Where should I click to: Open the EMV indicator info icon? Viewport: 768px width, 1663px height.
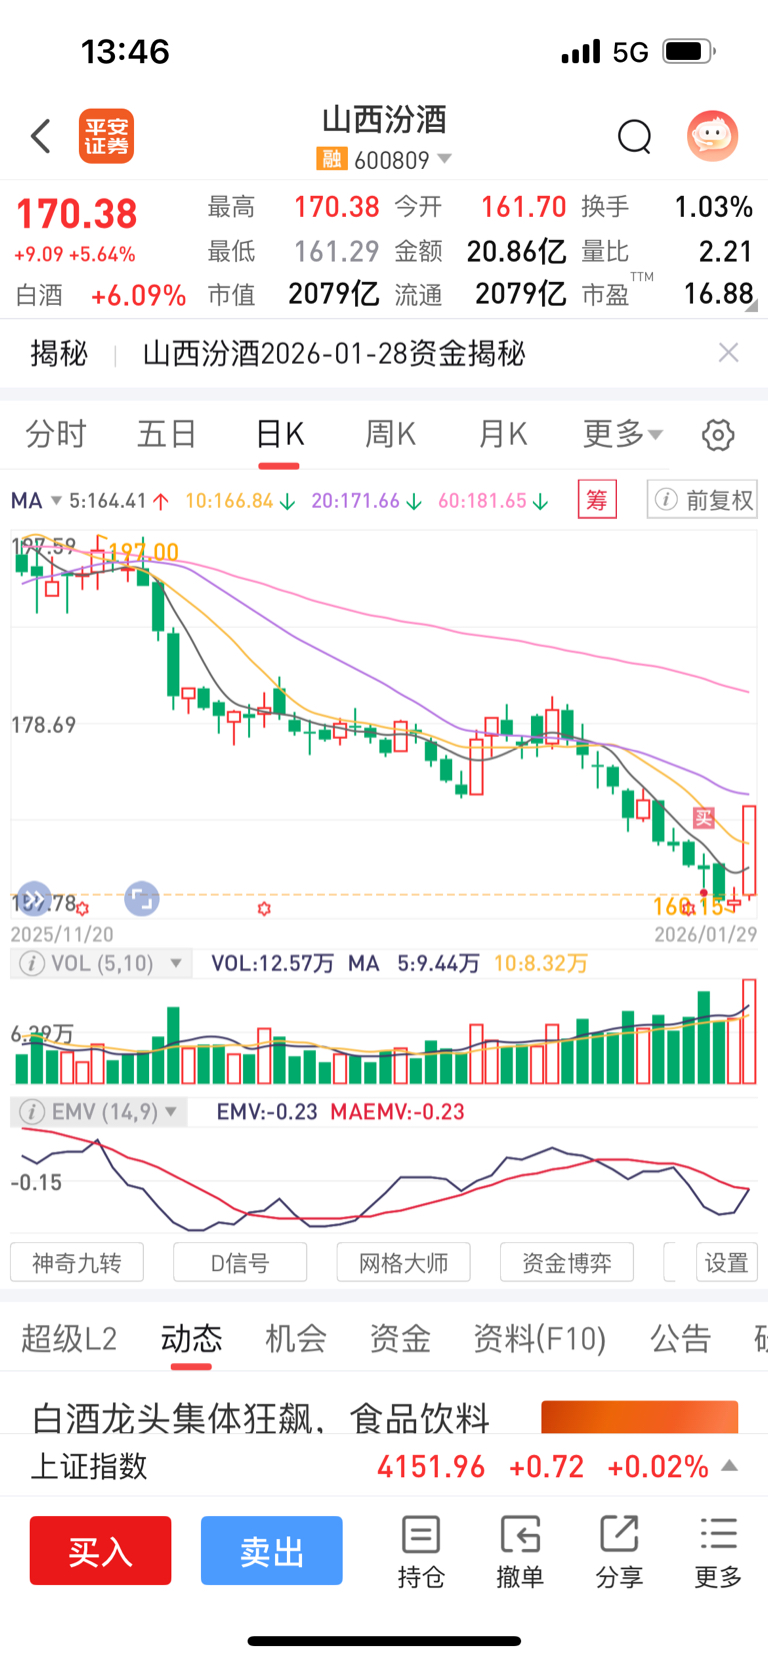[x=32, y=1112]
